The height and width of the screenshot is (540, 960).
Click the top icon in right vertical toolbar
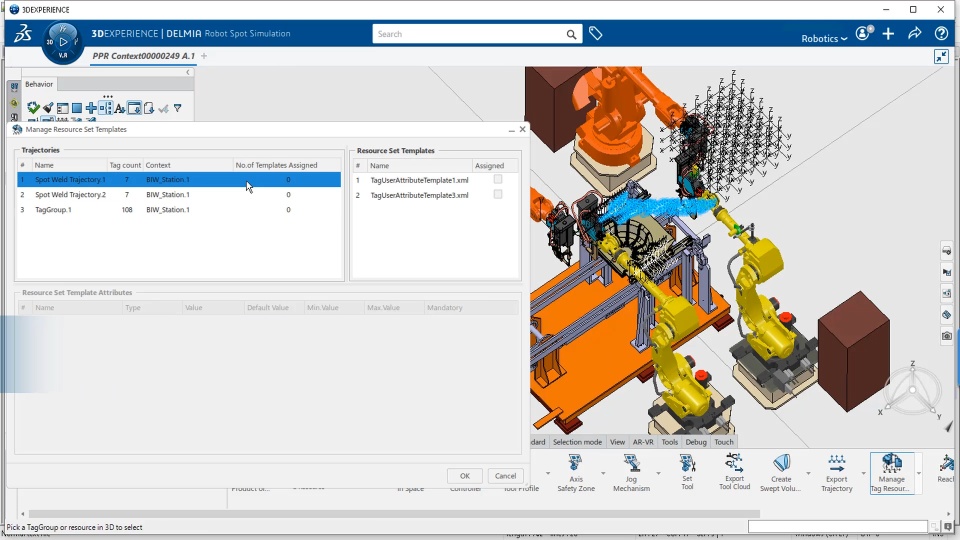pos(947,250)
